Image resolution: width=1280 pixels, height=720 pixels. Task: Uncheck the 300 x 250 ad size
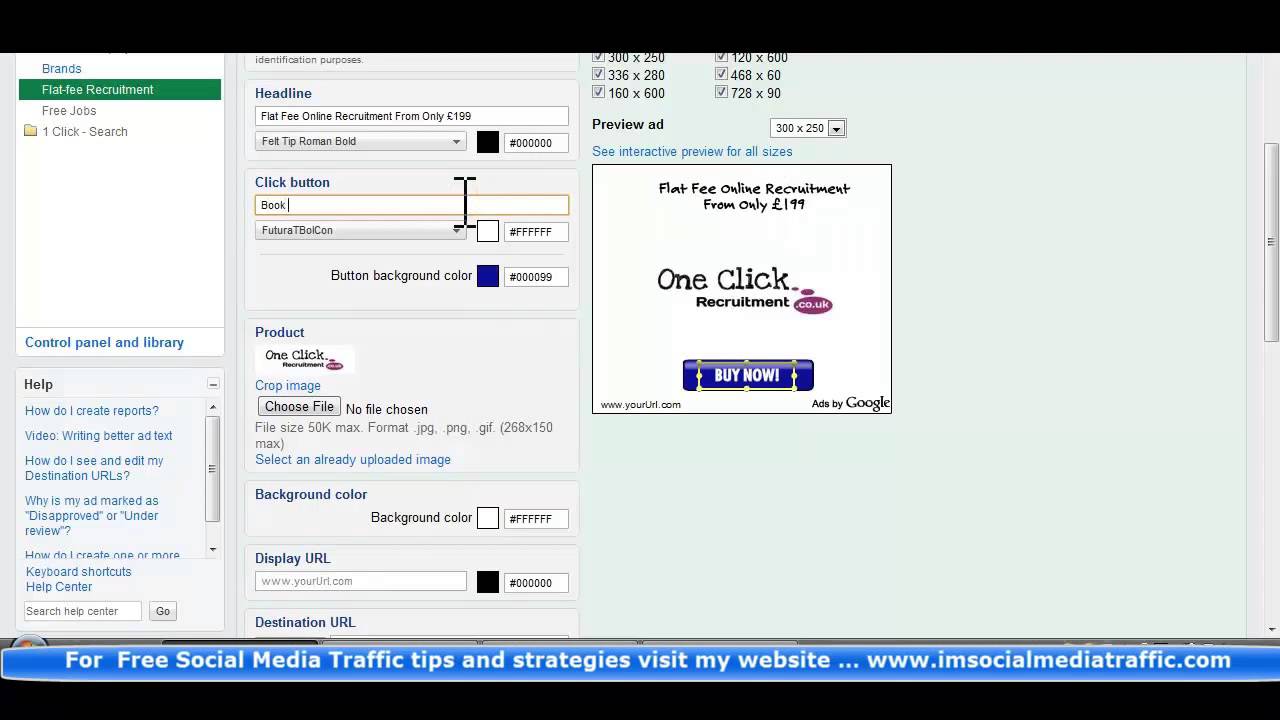coord(598,56)
